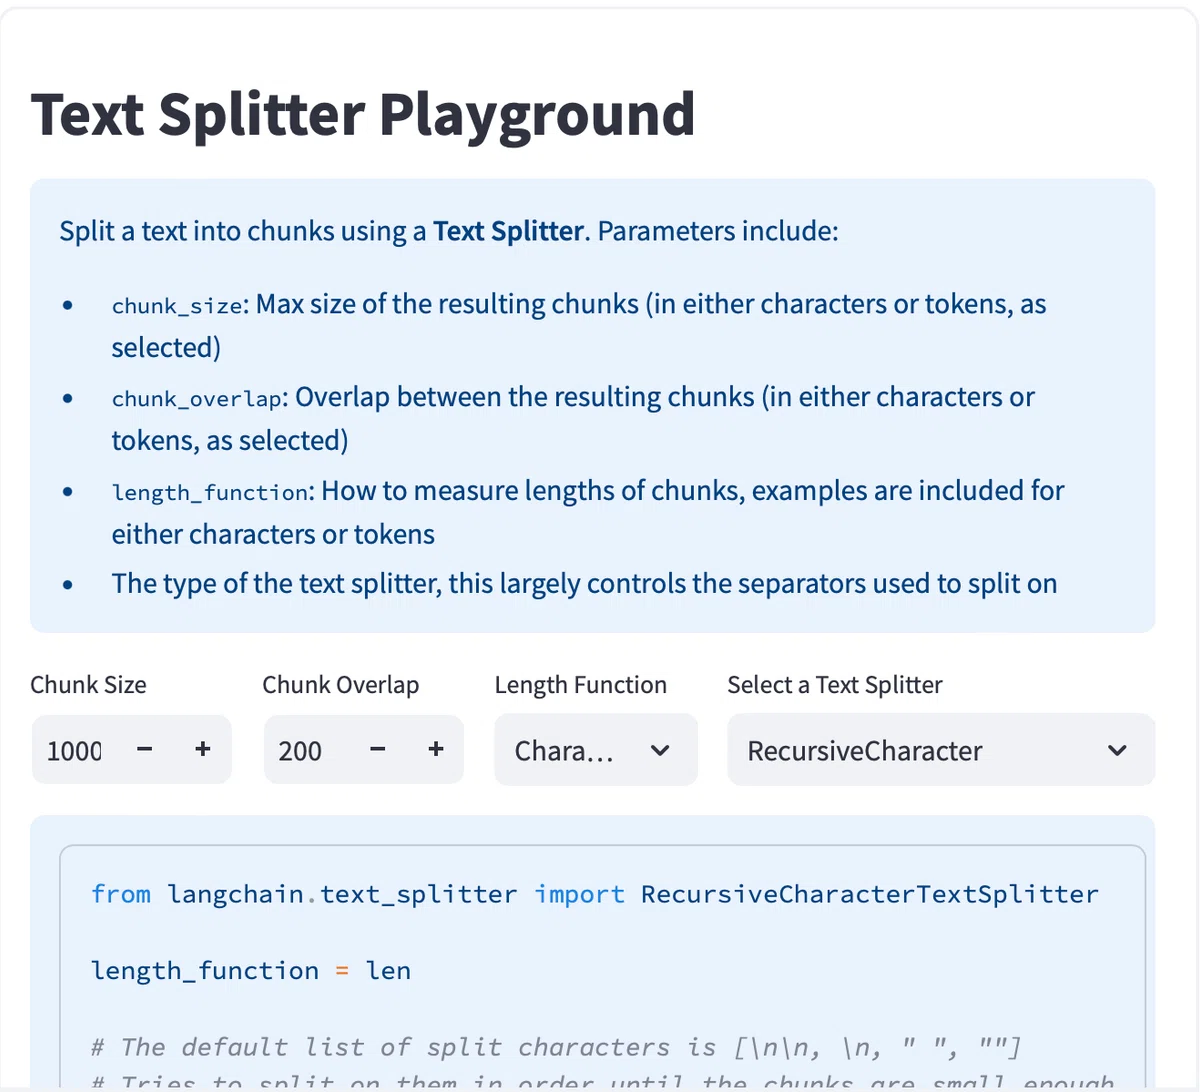Decrease Chunk Overlap with minus button
1200x1092 pixels.
377,749
